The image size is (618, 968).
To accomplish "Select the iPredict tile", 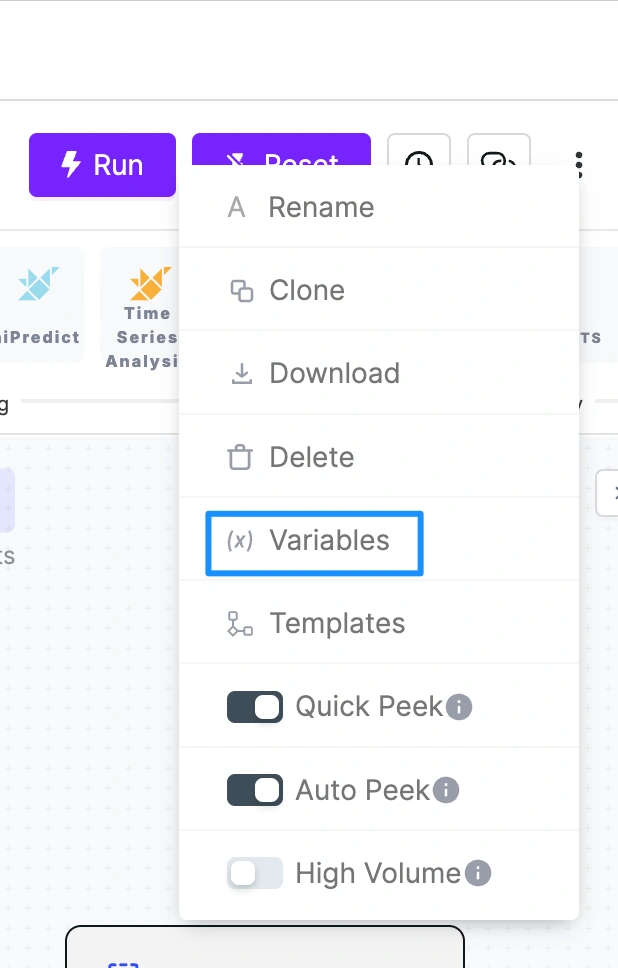I will 41,305.
